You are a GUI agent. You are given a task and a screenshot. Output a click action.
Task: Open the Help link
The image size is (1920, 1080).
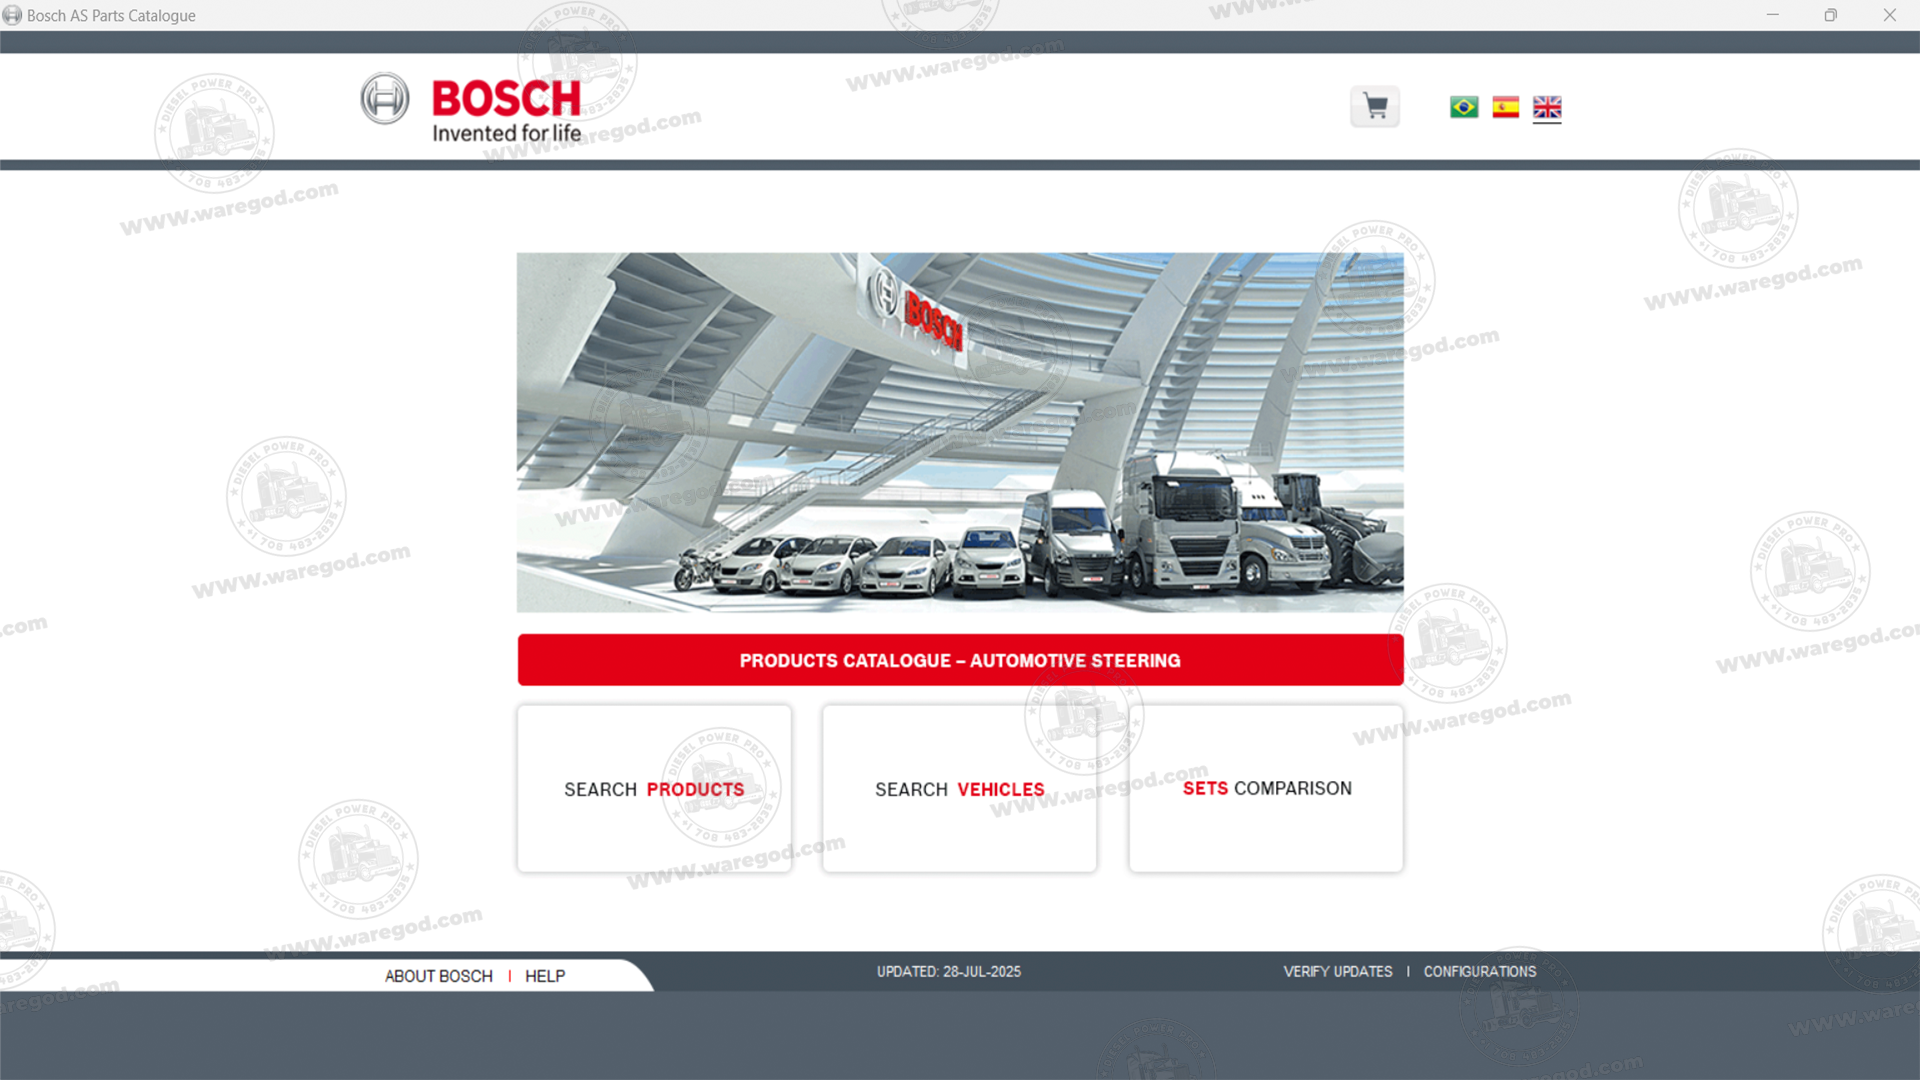tap(545, 976)
